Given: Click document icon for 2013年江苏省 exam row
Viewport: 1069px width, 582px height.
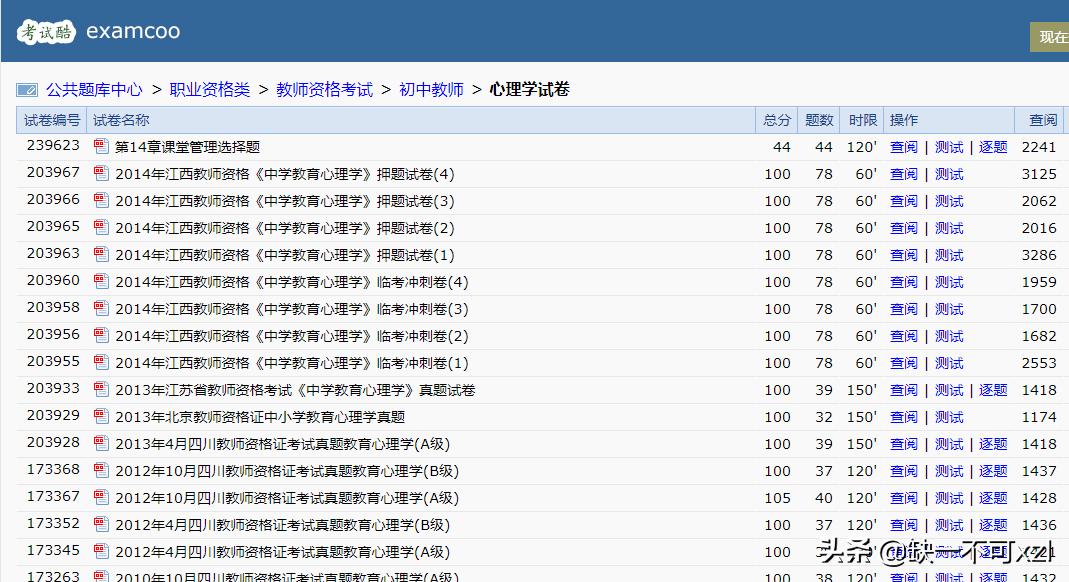Looking at the screenshot, I should (x=102, y=389).
